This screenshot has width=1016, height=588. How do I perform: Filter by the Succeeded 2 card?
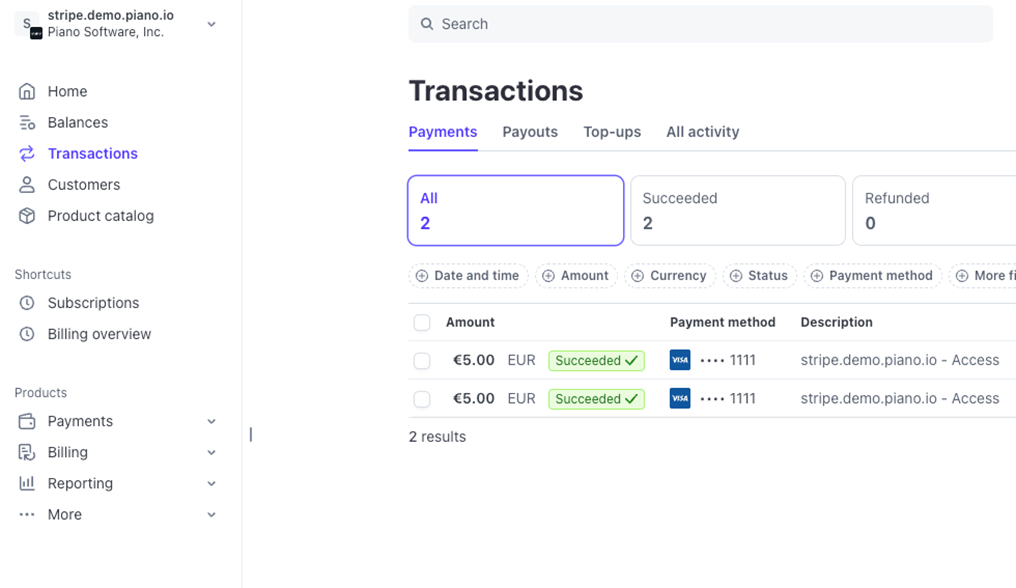point(738,211)
